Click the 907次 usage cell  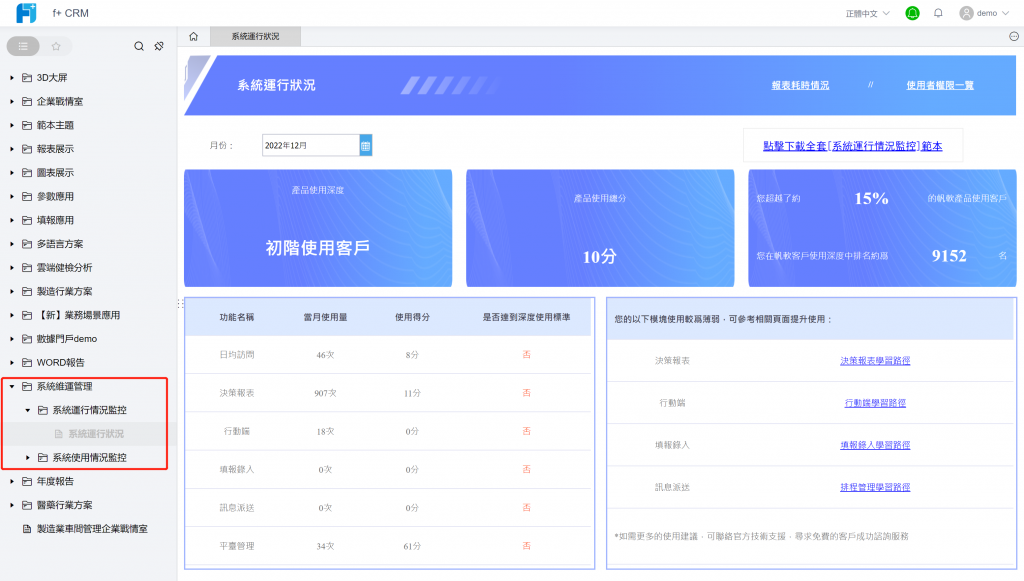(325, 393)
